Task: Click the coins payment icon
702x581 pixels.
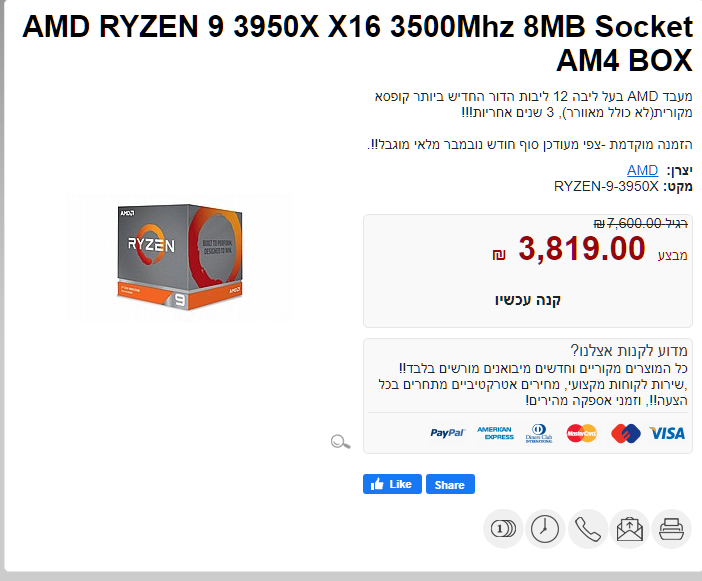Action: click(503, 528)
